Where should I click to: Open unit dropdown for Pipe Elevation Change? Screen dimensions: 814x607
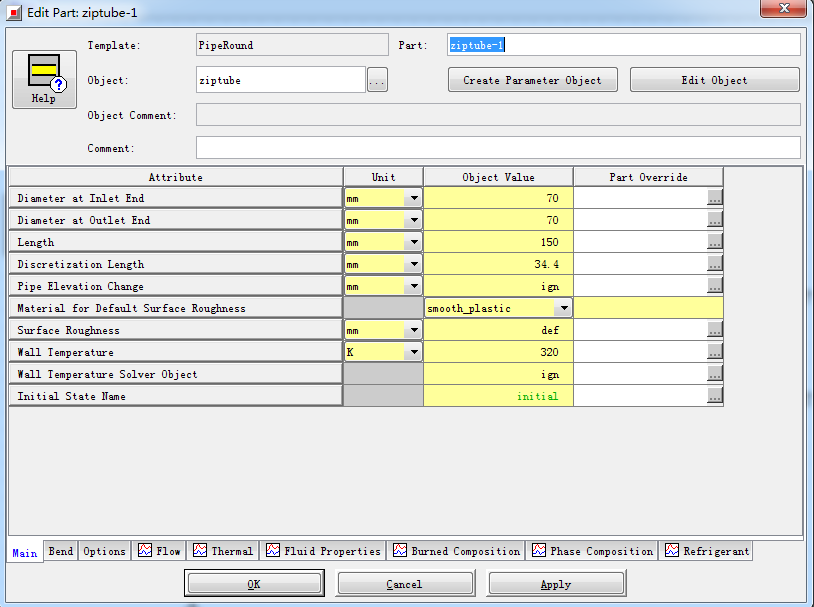(413, 286)
